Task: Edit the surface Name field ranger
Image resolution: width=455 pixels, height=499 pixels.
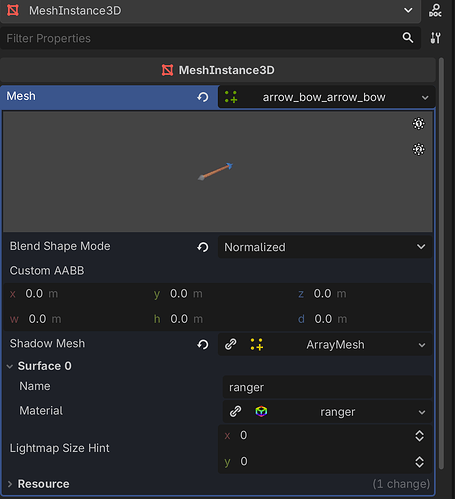Action: 327,387
